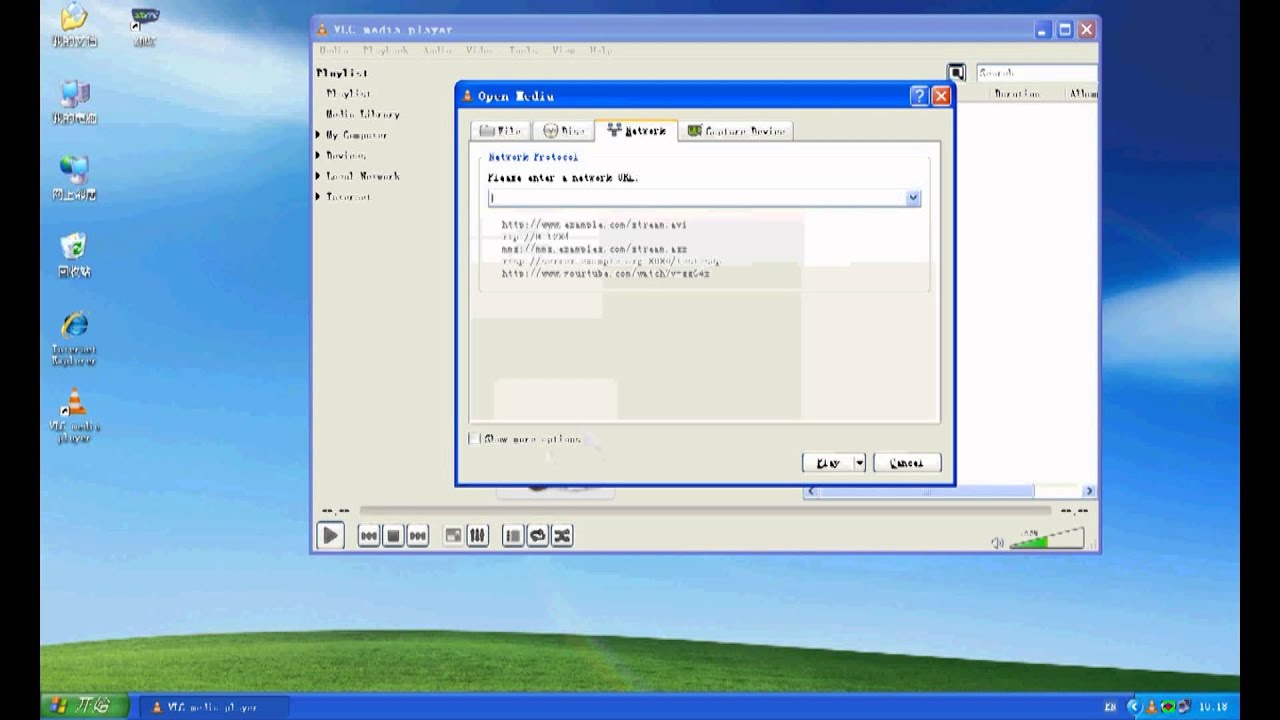Select the Network tab
The image size is (1280, 720).
[x=636, y=131]
